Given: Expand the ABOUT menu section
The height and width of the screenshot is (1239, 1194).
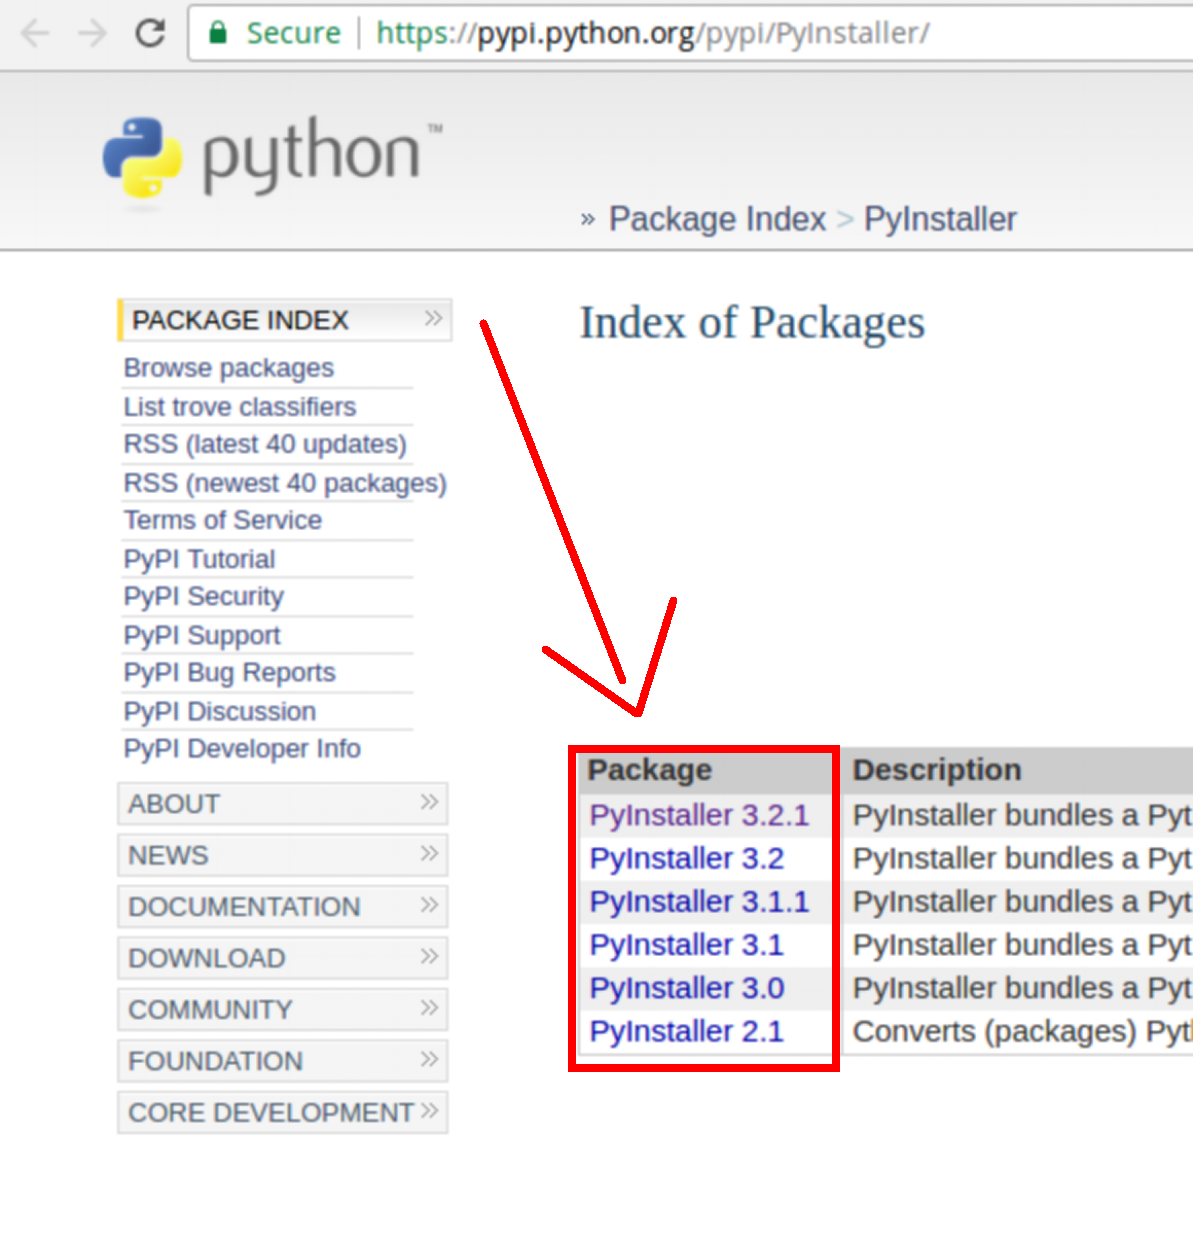Looking at the screenshot, I should pyautogui.click(x=429, y=802).
